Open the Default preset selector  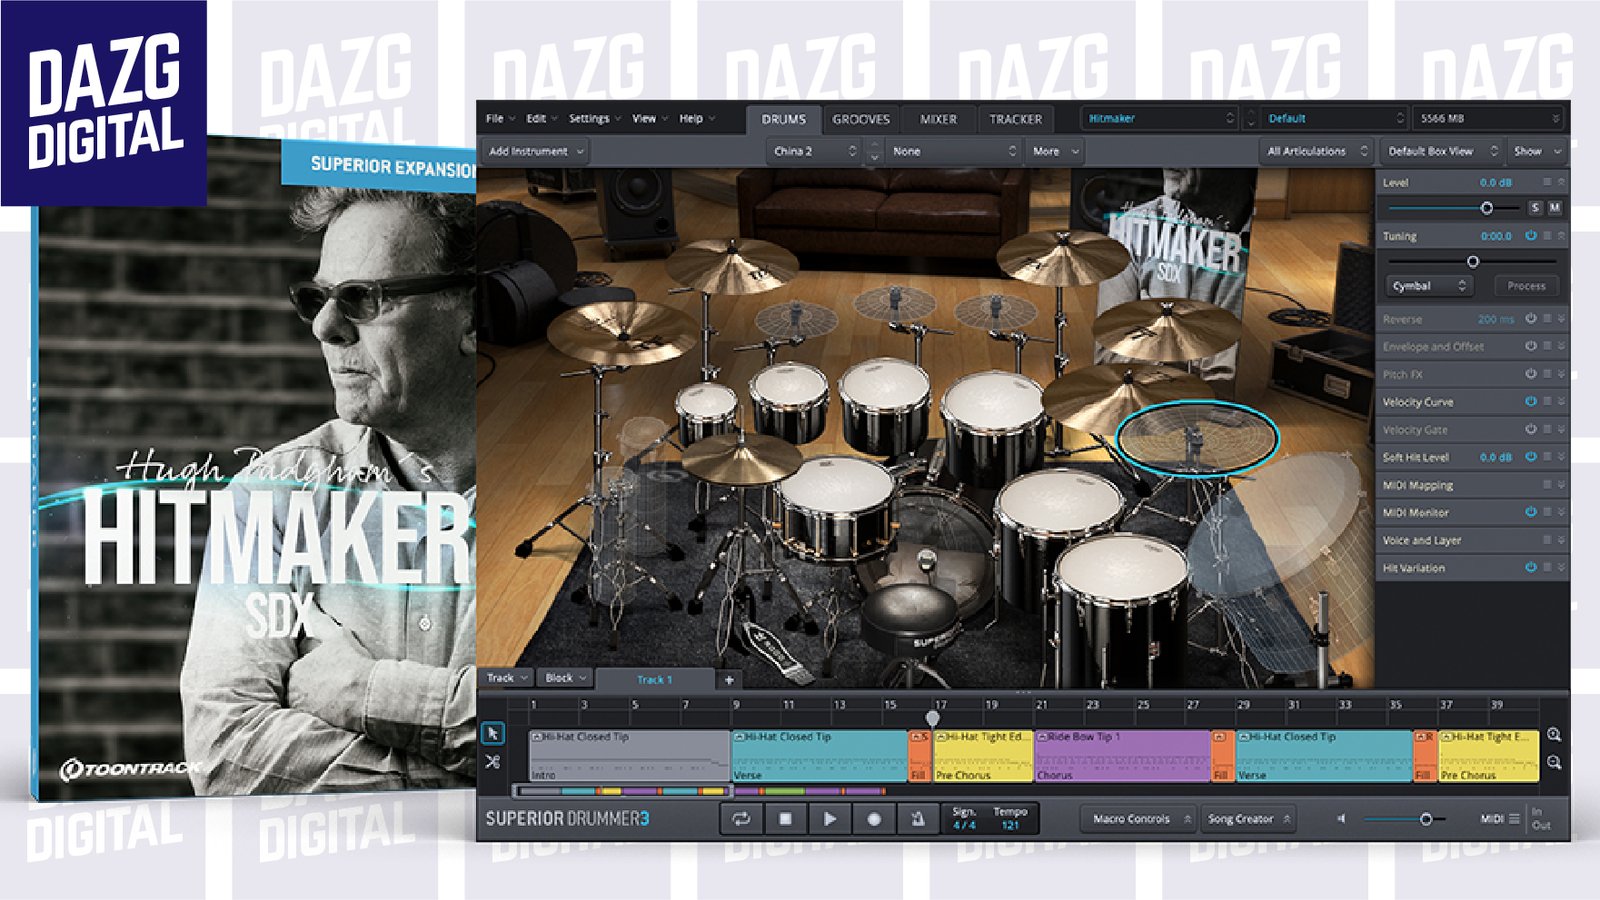click(1334, 118)
